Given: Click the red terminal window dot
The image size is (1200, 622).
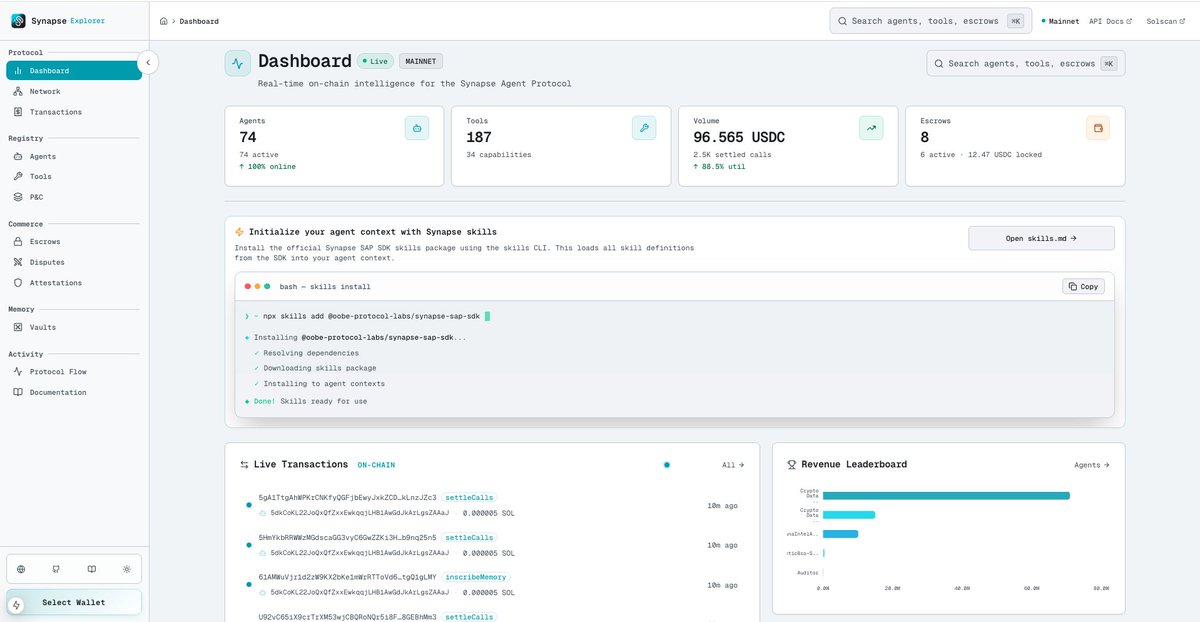Looking at the screenshot, I should (247, 286).
